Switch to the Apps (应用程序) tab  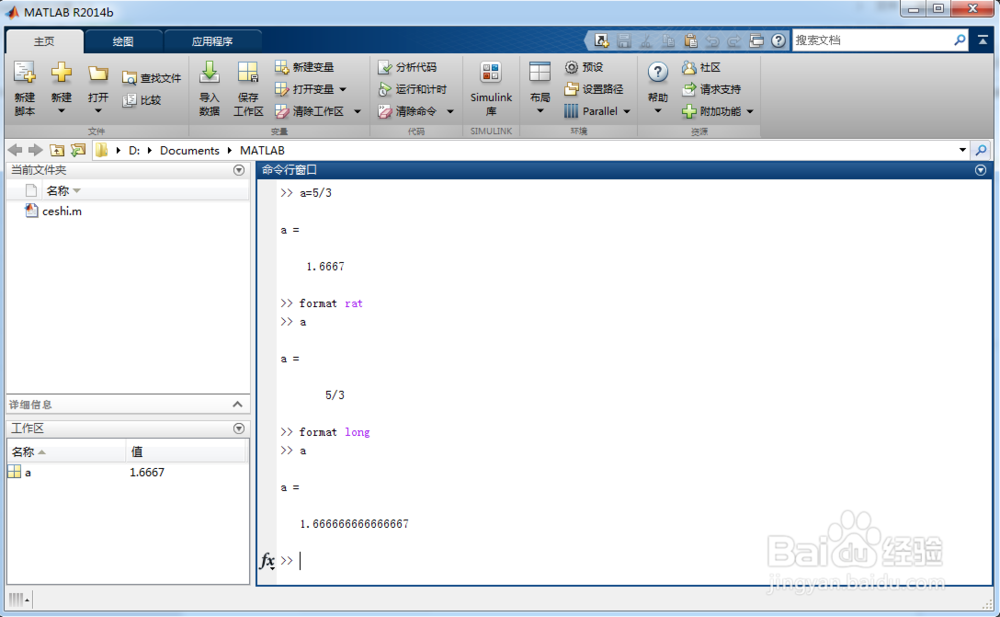click(212, 41)
